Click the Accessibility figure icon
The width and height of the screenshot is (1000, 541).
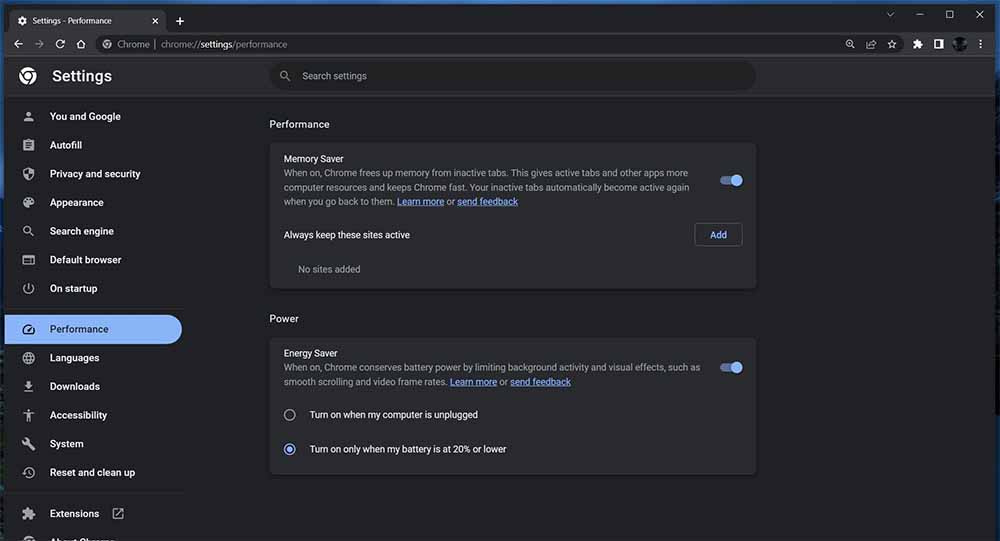coord(29,415)
